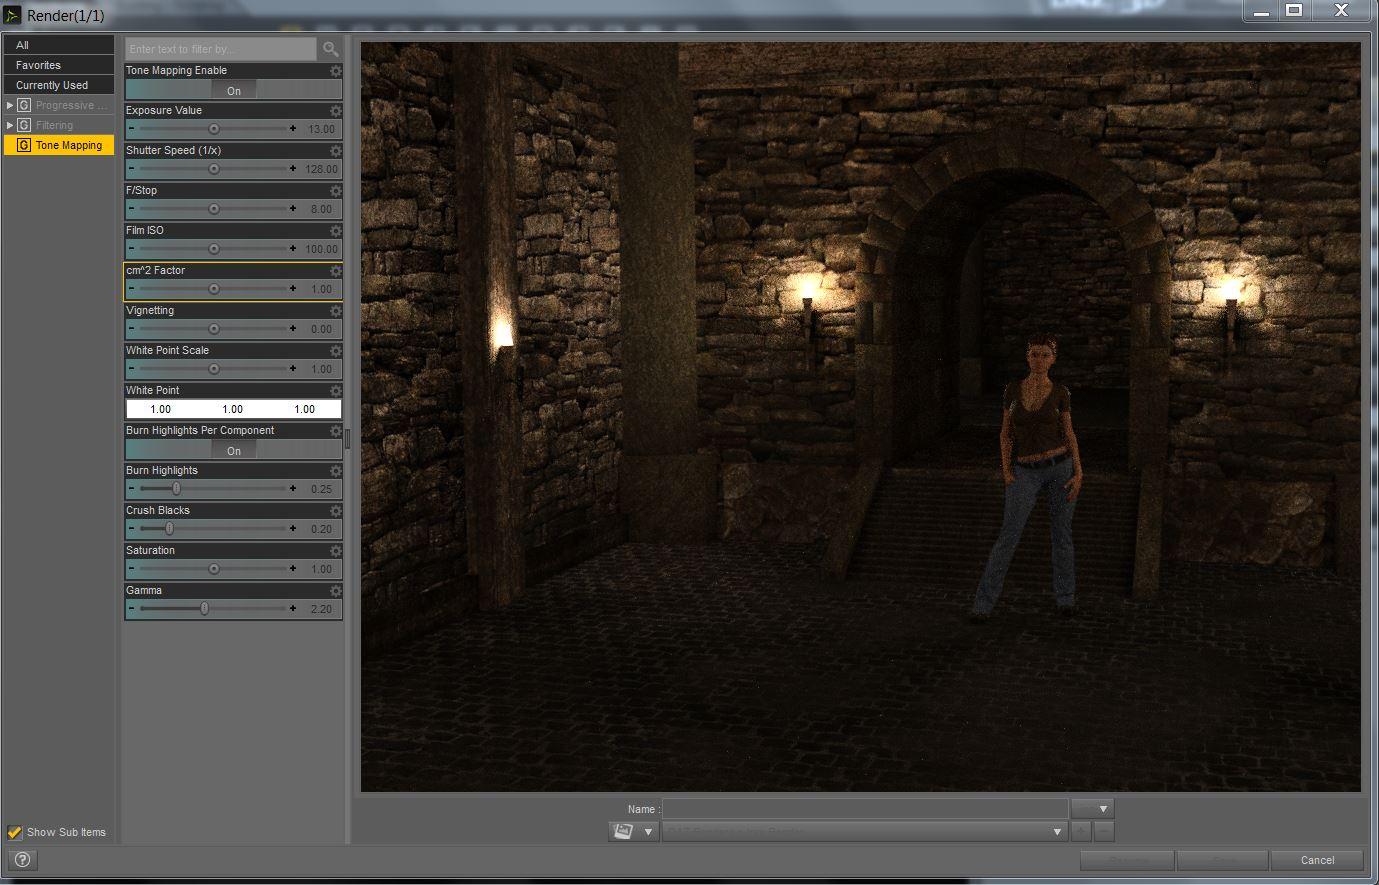Screen dimensions: 1379x885
Task: Increase Shutter Speed with its plus button
Action: point(293,169)
